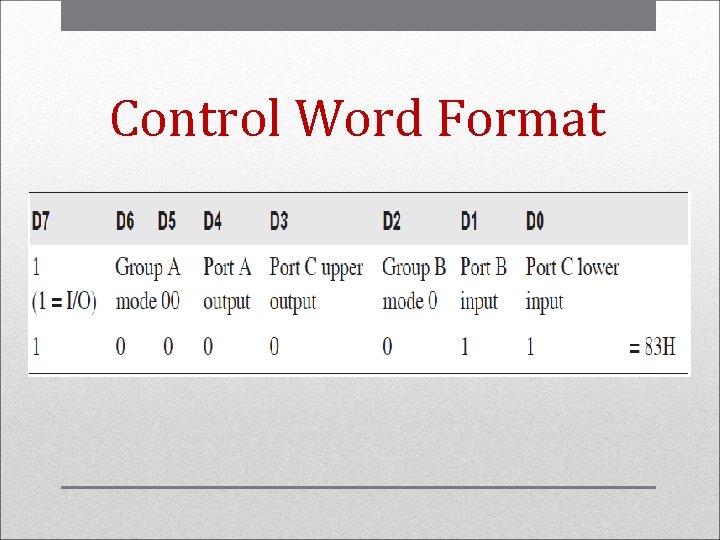
Task: Click the bit value 1 under D1
Action: click(x=465, y=347)
